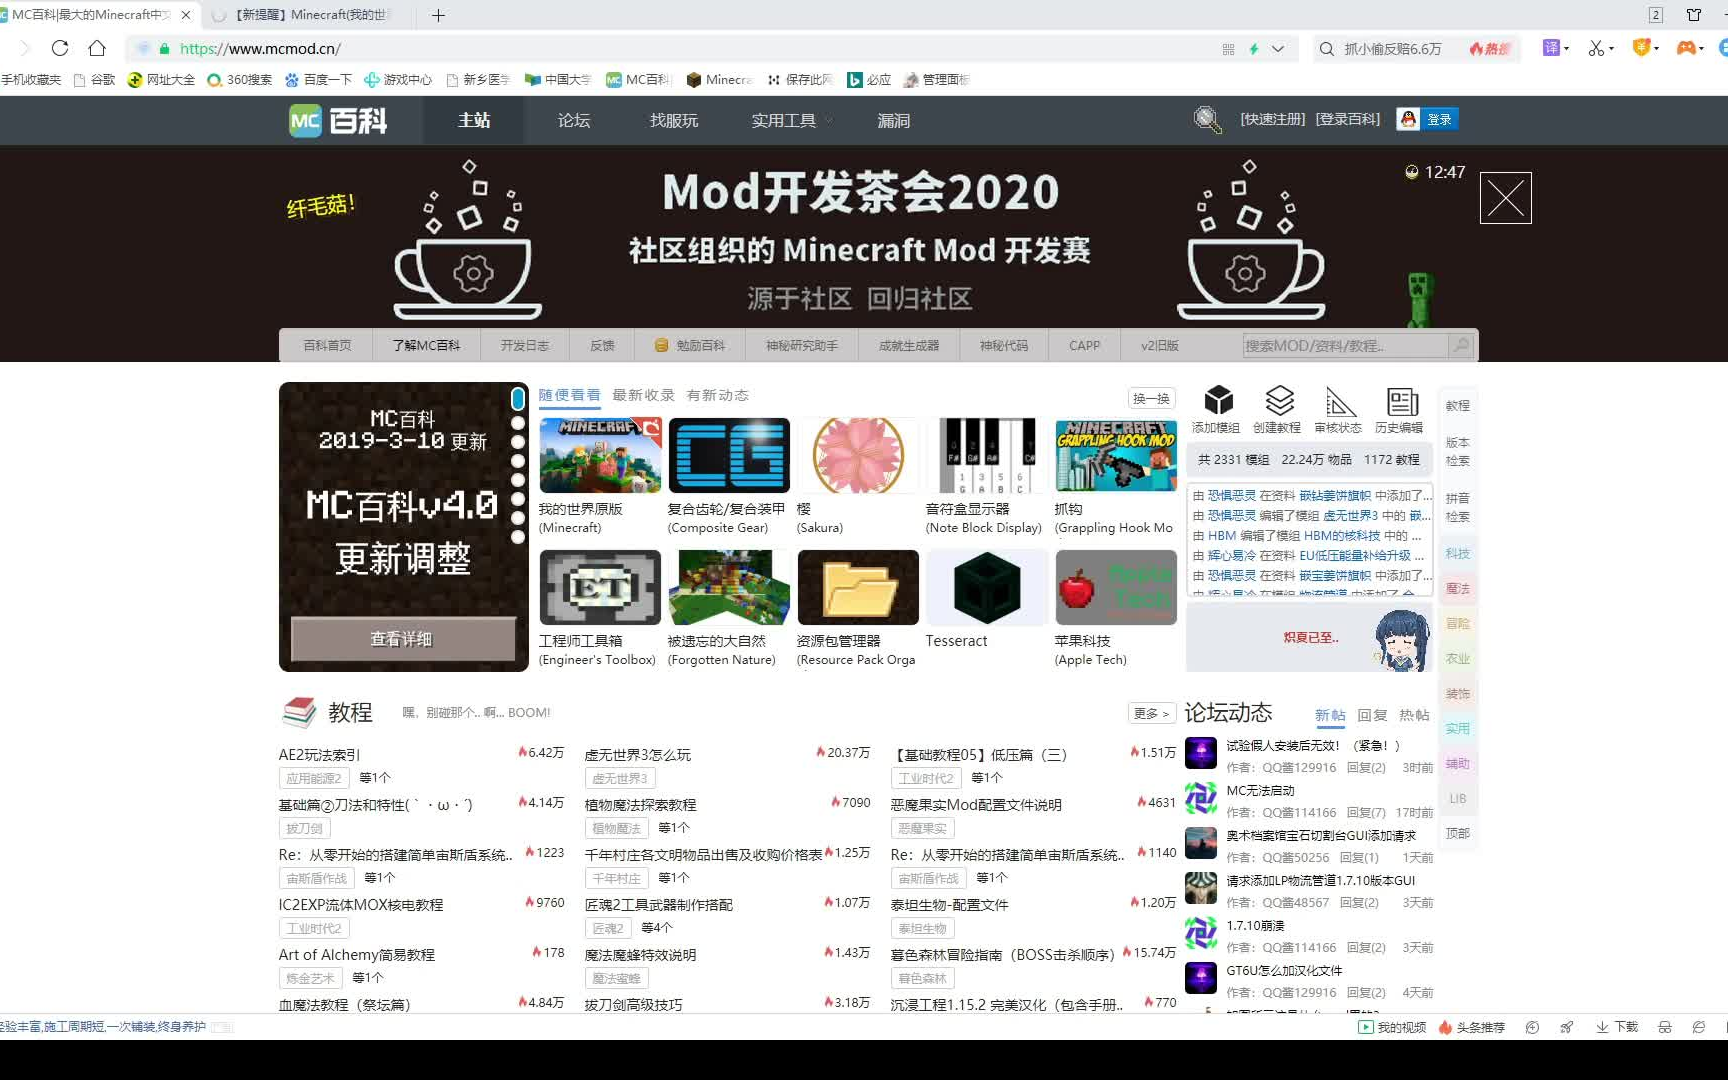
Task: Switch forum list to 热帖 tab
Action: coord(1414,715)
